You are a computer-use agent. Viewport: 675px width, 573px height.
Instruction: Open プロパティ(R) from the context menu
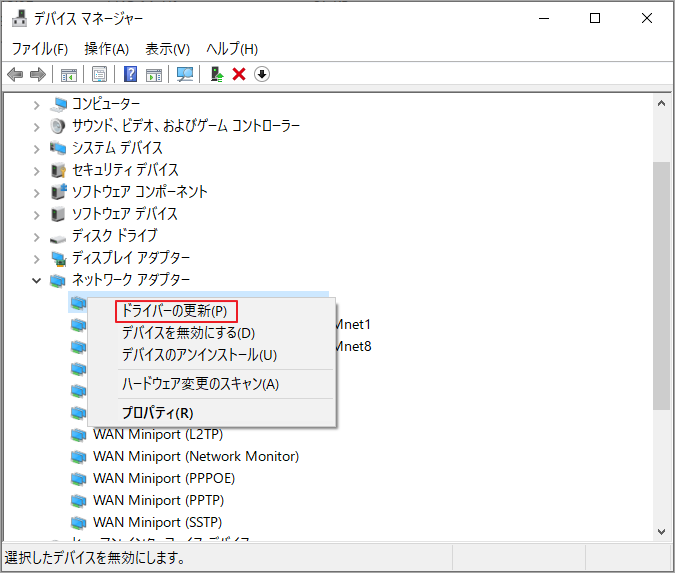pos(157,412)
